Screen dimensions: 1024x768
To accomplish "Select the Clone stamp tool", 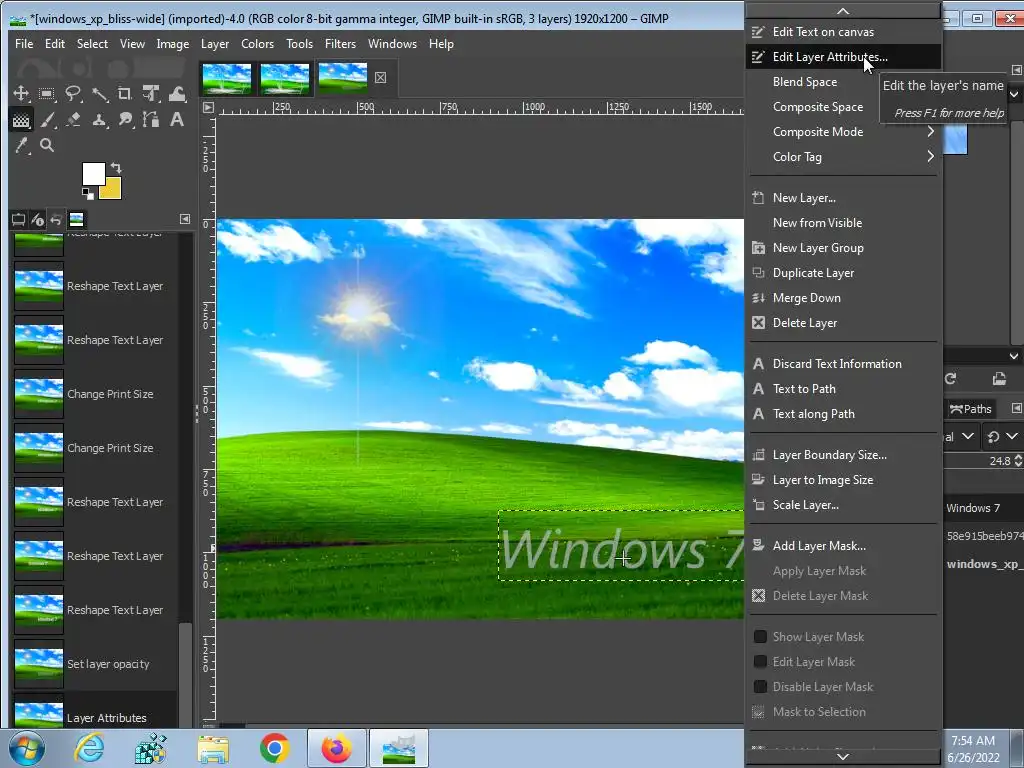I will coord(99,120).
